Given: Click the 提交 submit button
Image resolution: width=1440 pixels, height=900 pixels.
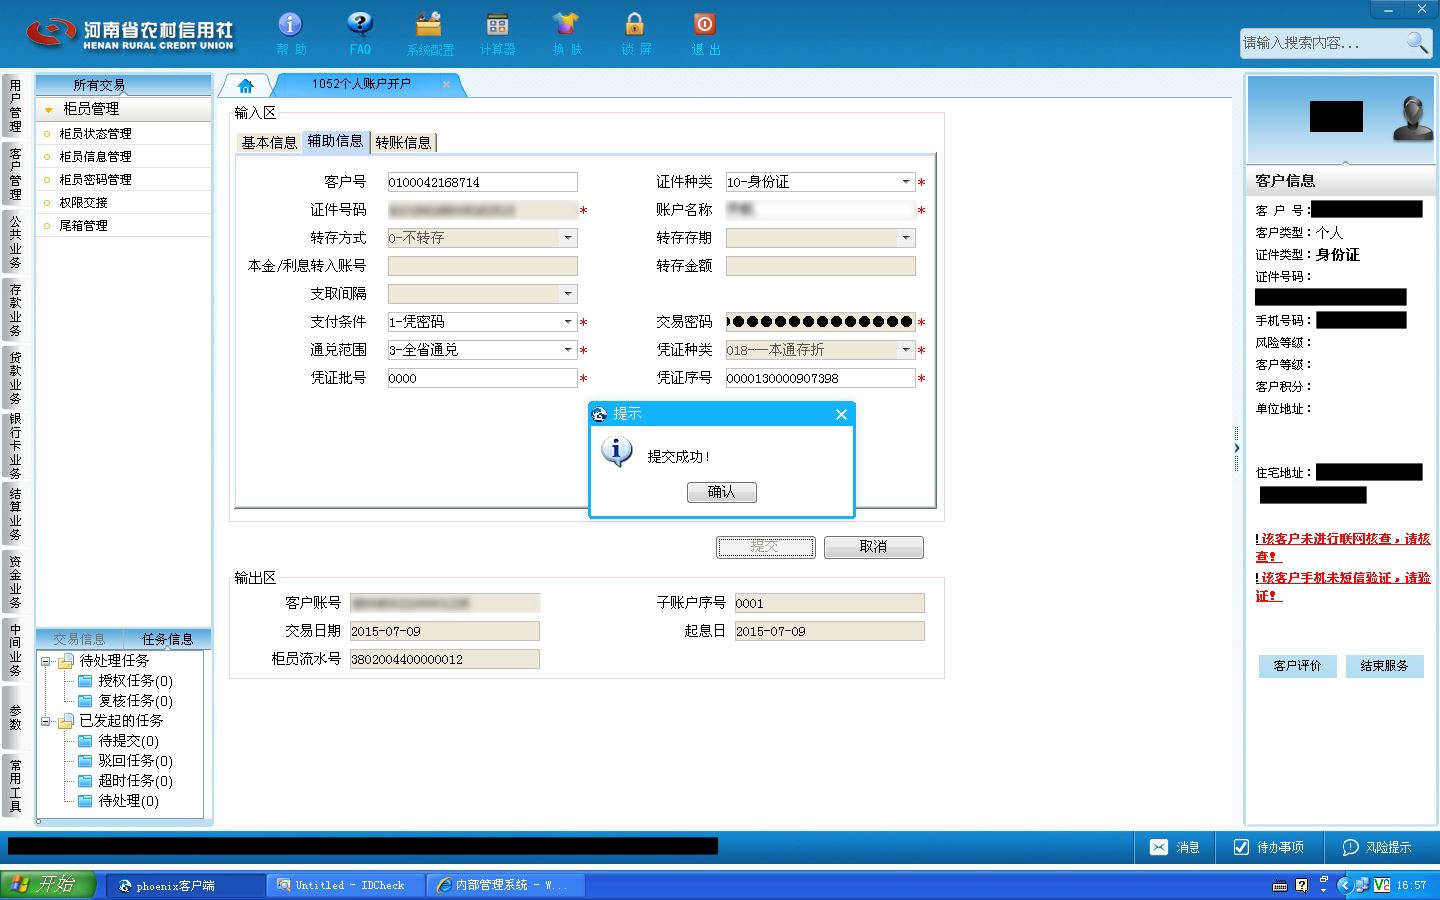Looking at the screenshot, I should tap(765, 547).
